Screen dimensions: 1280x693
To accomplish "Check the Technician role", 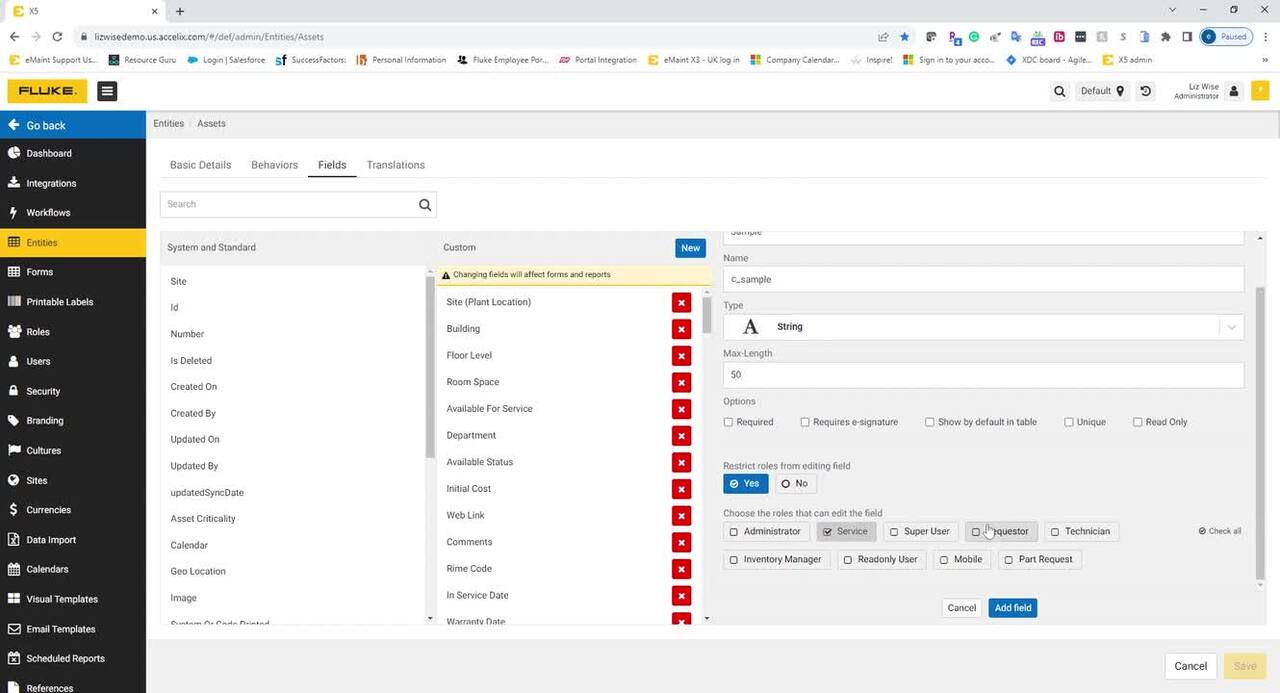I will [x=1081, y=532].
